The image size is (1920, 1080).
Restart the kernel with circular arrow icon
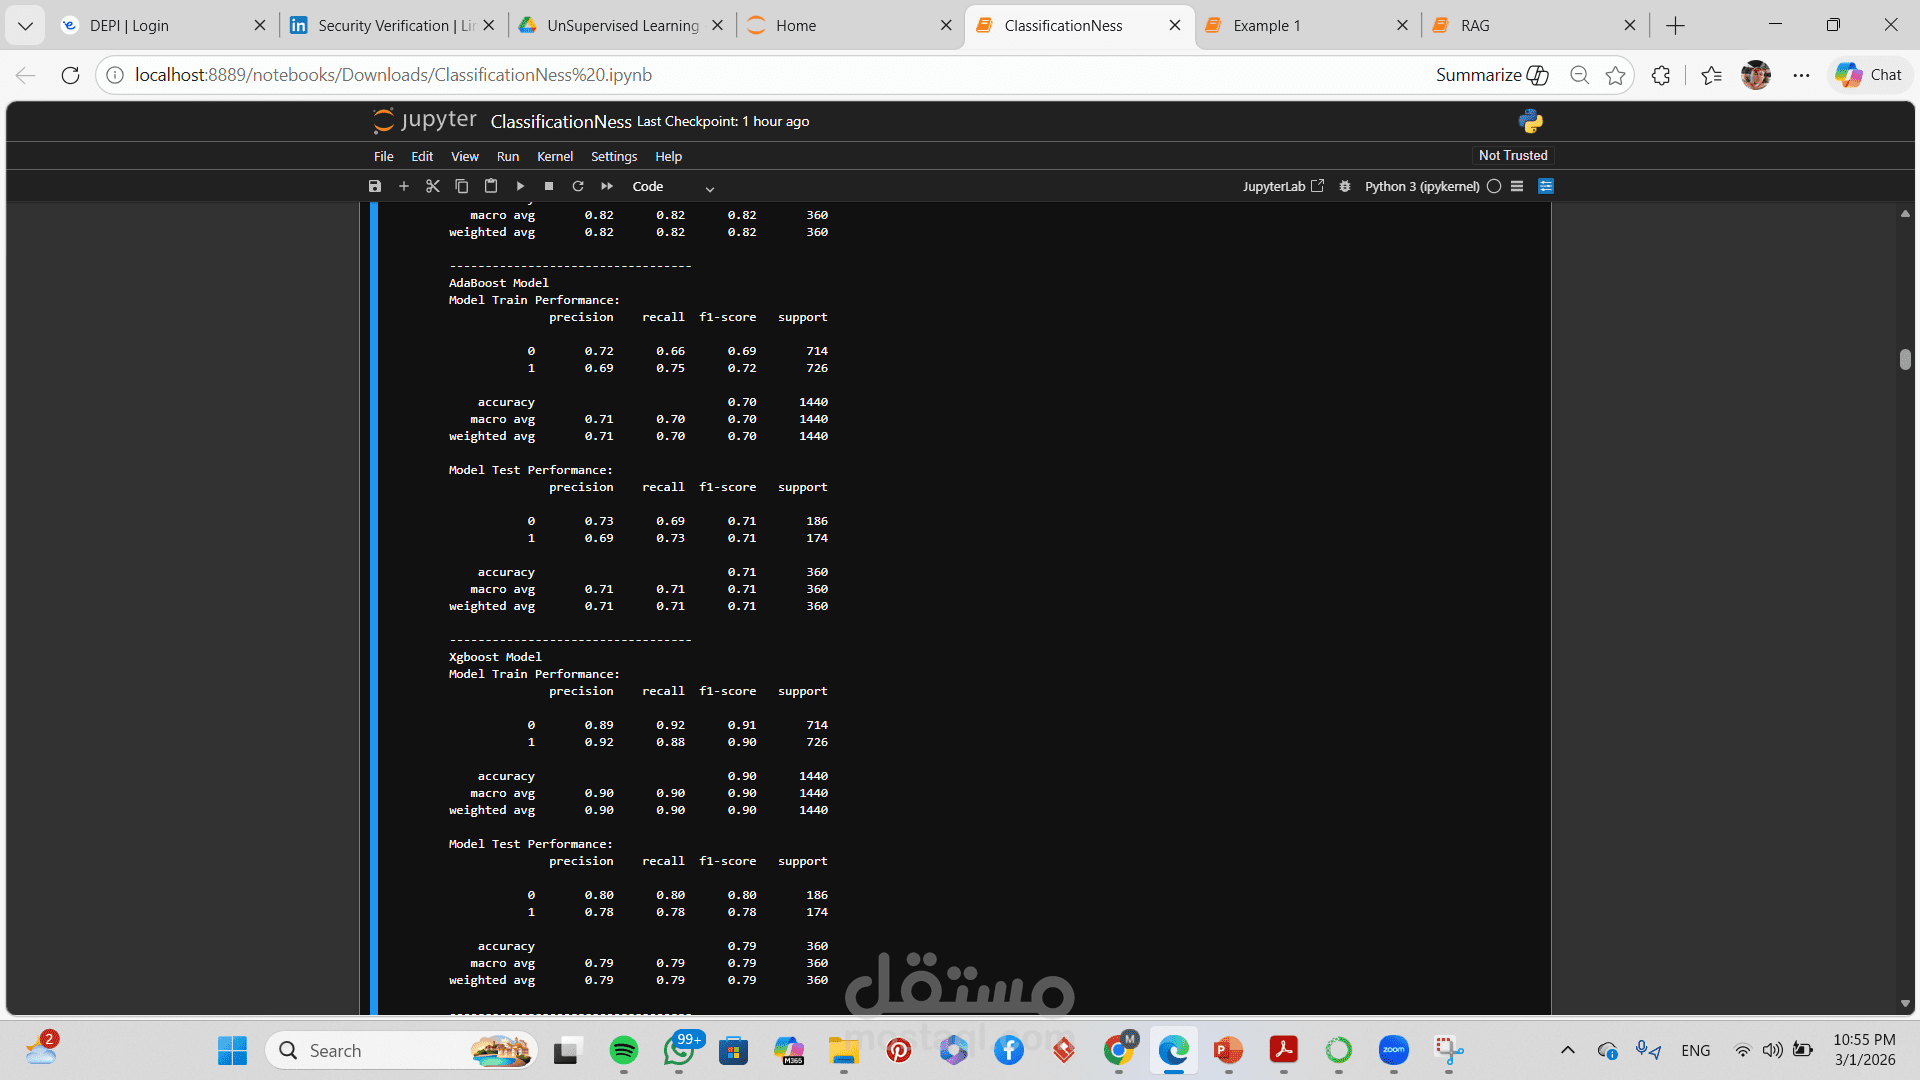click(x=578, y=186)
